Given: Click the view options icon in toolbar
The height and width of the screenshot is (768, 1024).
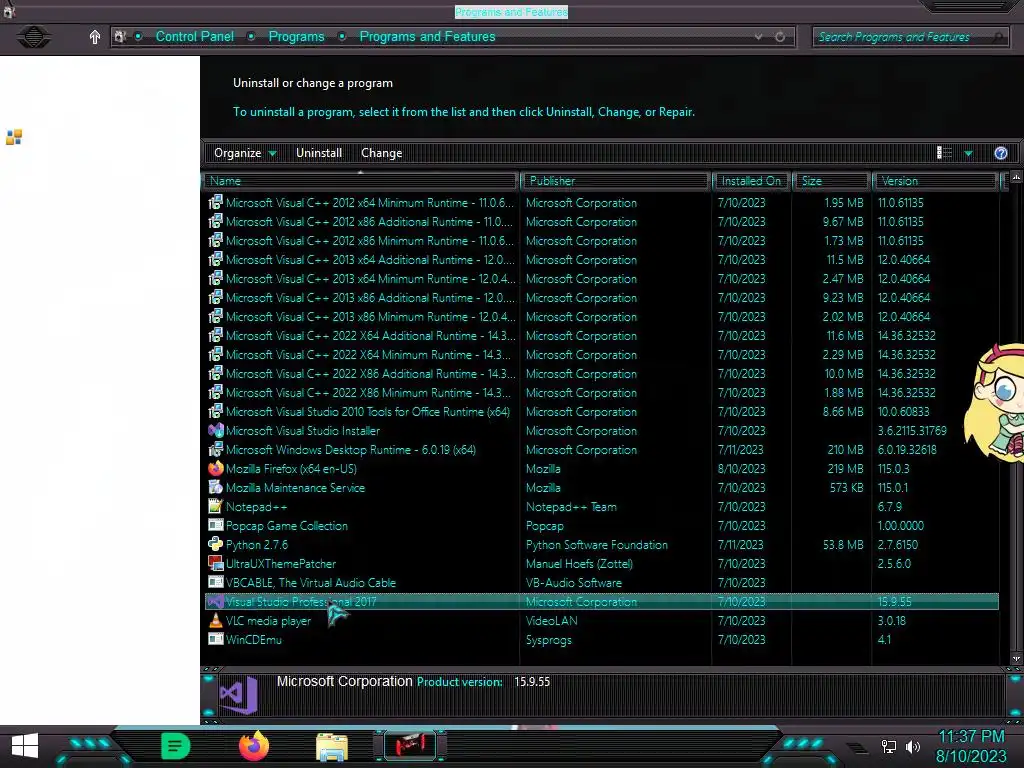Looking at the screenshot, I should [x=944, y=153].
